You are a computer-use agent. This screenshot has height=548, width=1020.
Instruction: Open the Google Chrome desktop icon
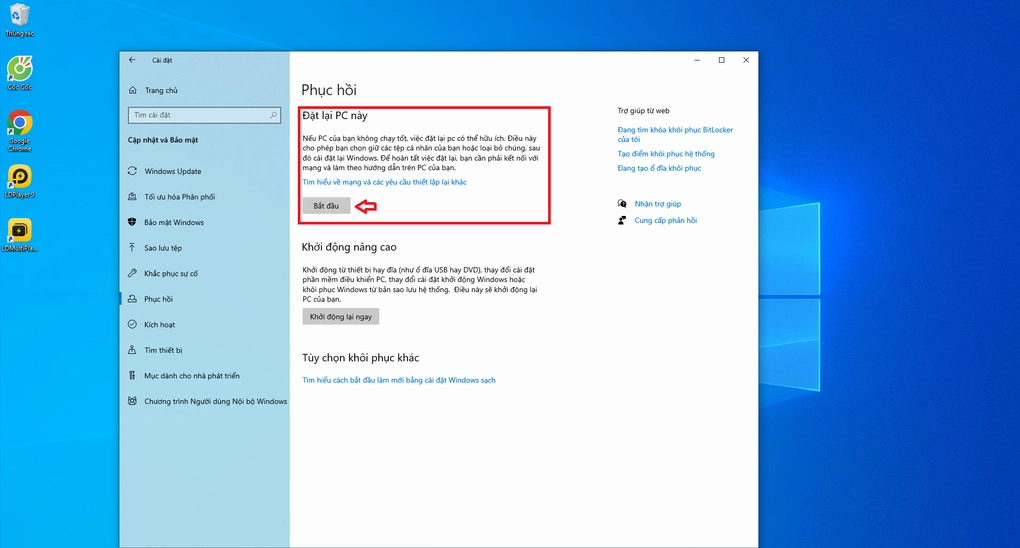[x=19, y=124]
